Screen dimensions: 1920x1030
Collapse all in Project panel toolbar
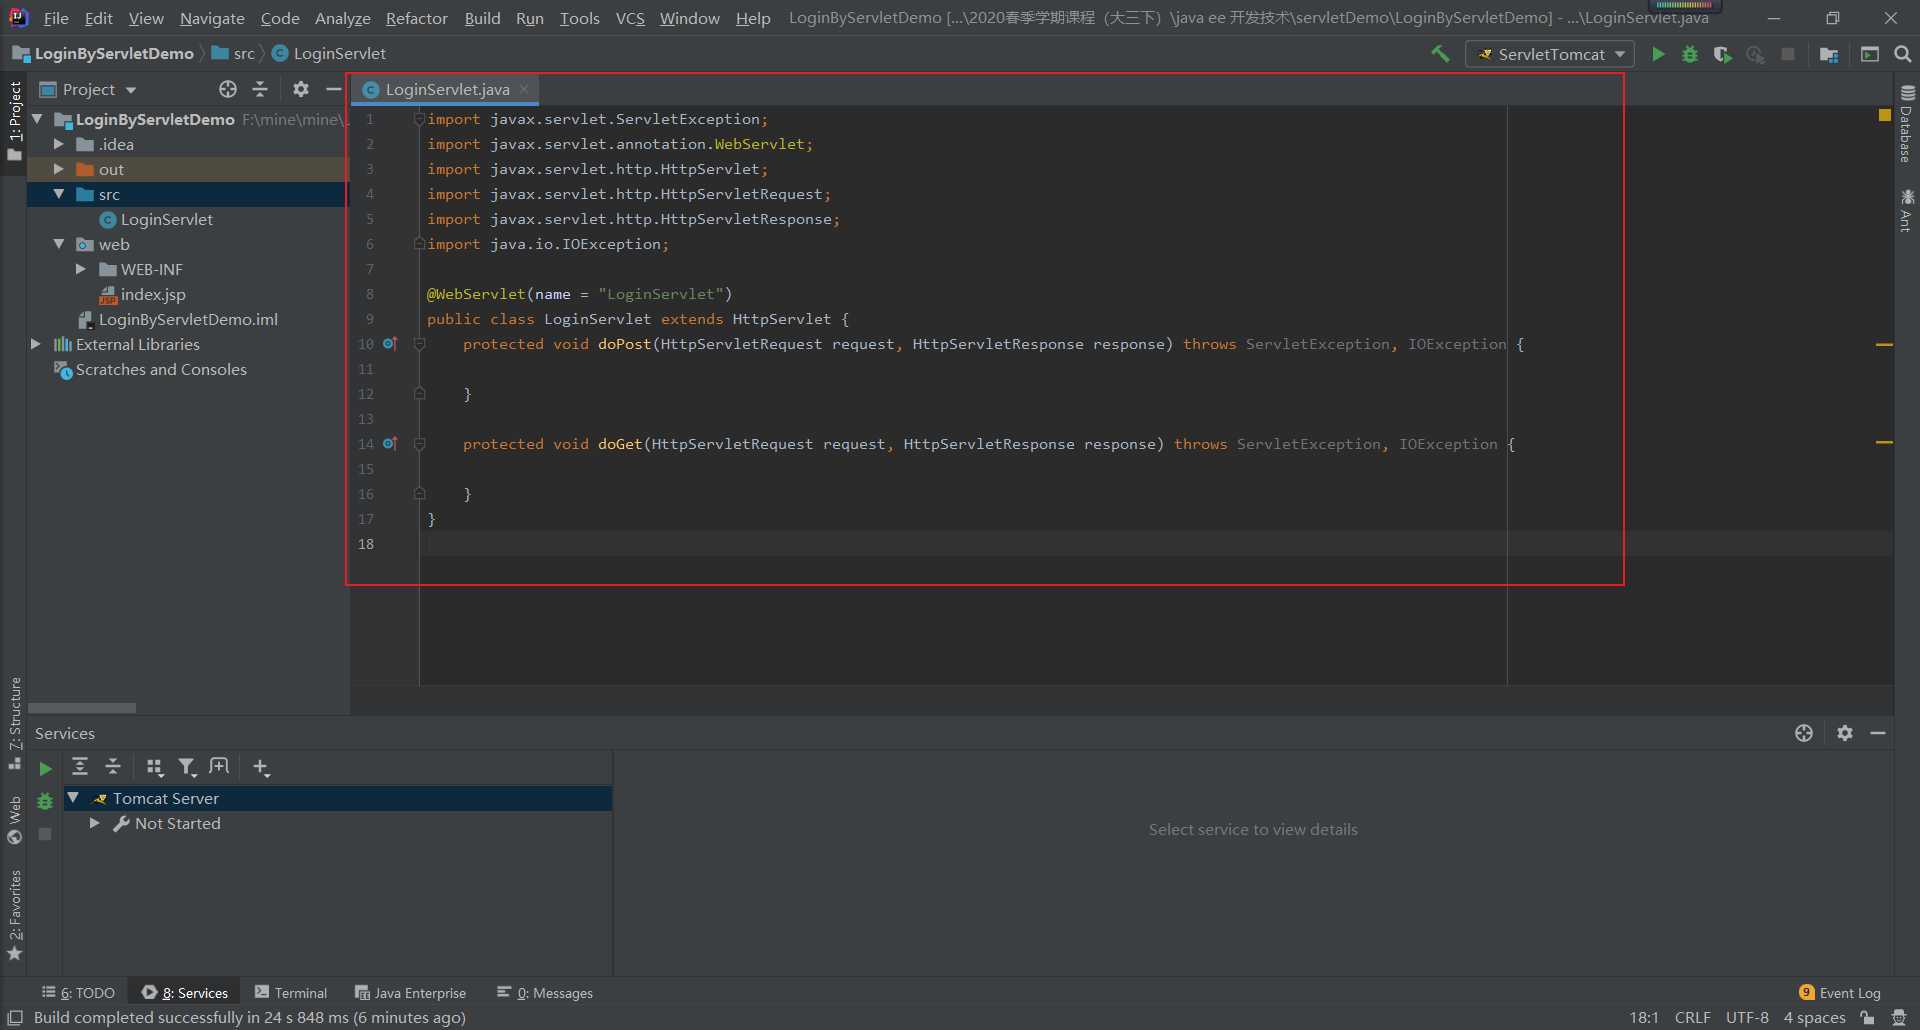260,89
